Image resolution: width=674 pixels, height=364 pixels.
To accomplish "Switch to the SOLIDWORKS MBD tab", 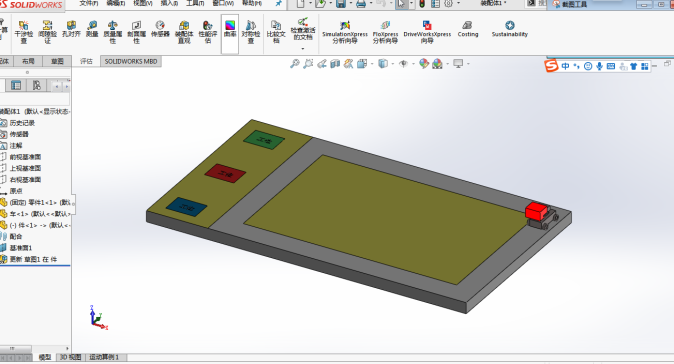I will click(x=131, y=61).
